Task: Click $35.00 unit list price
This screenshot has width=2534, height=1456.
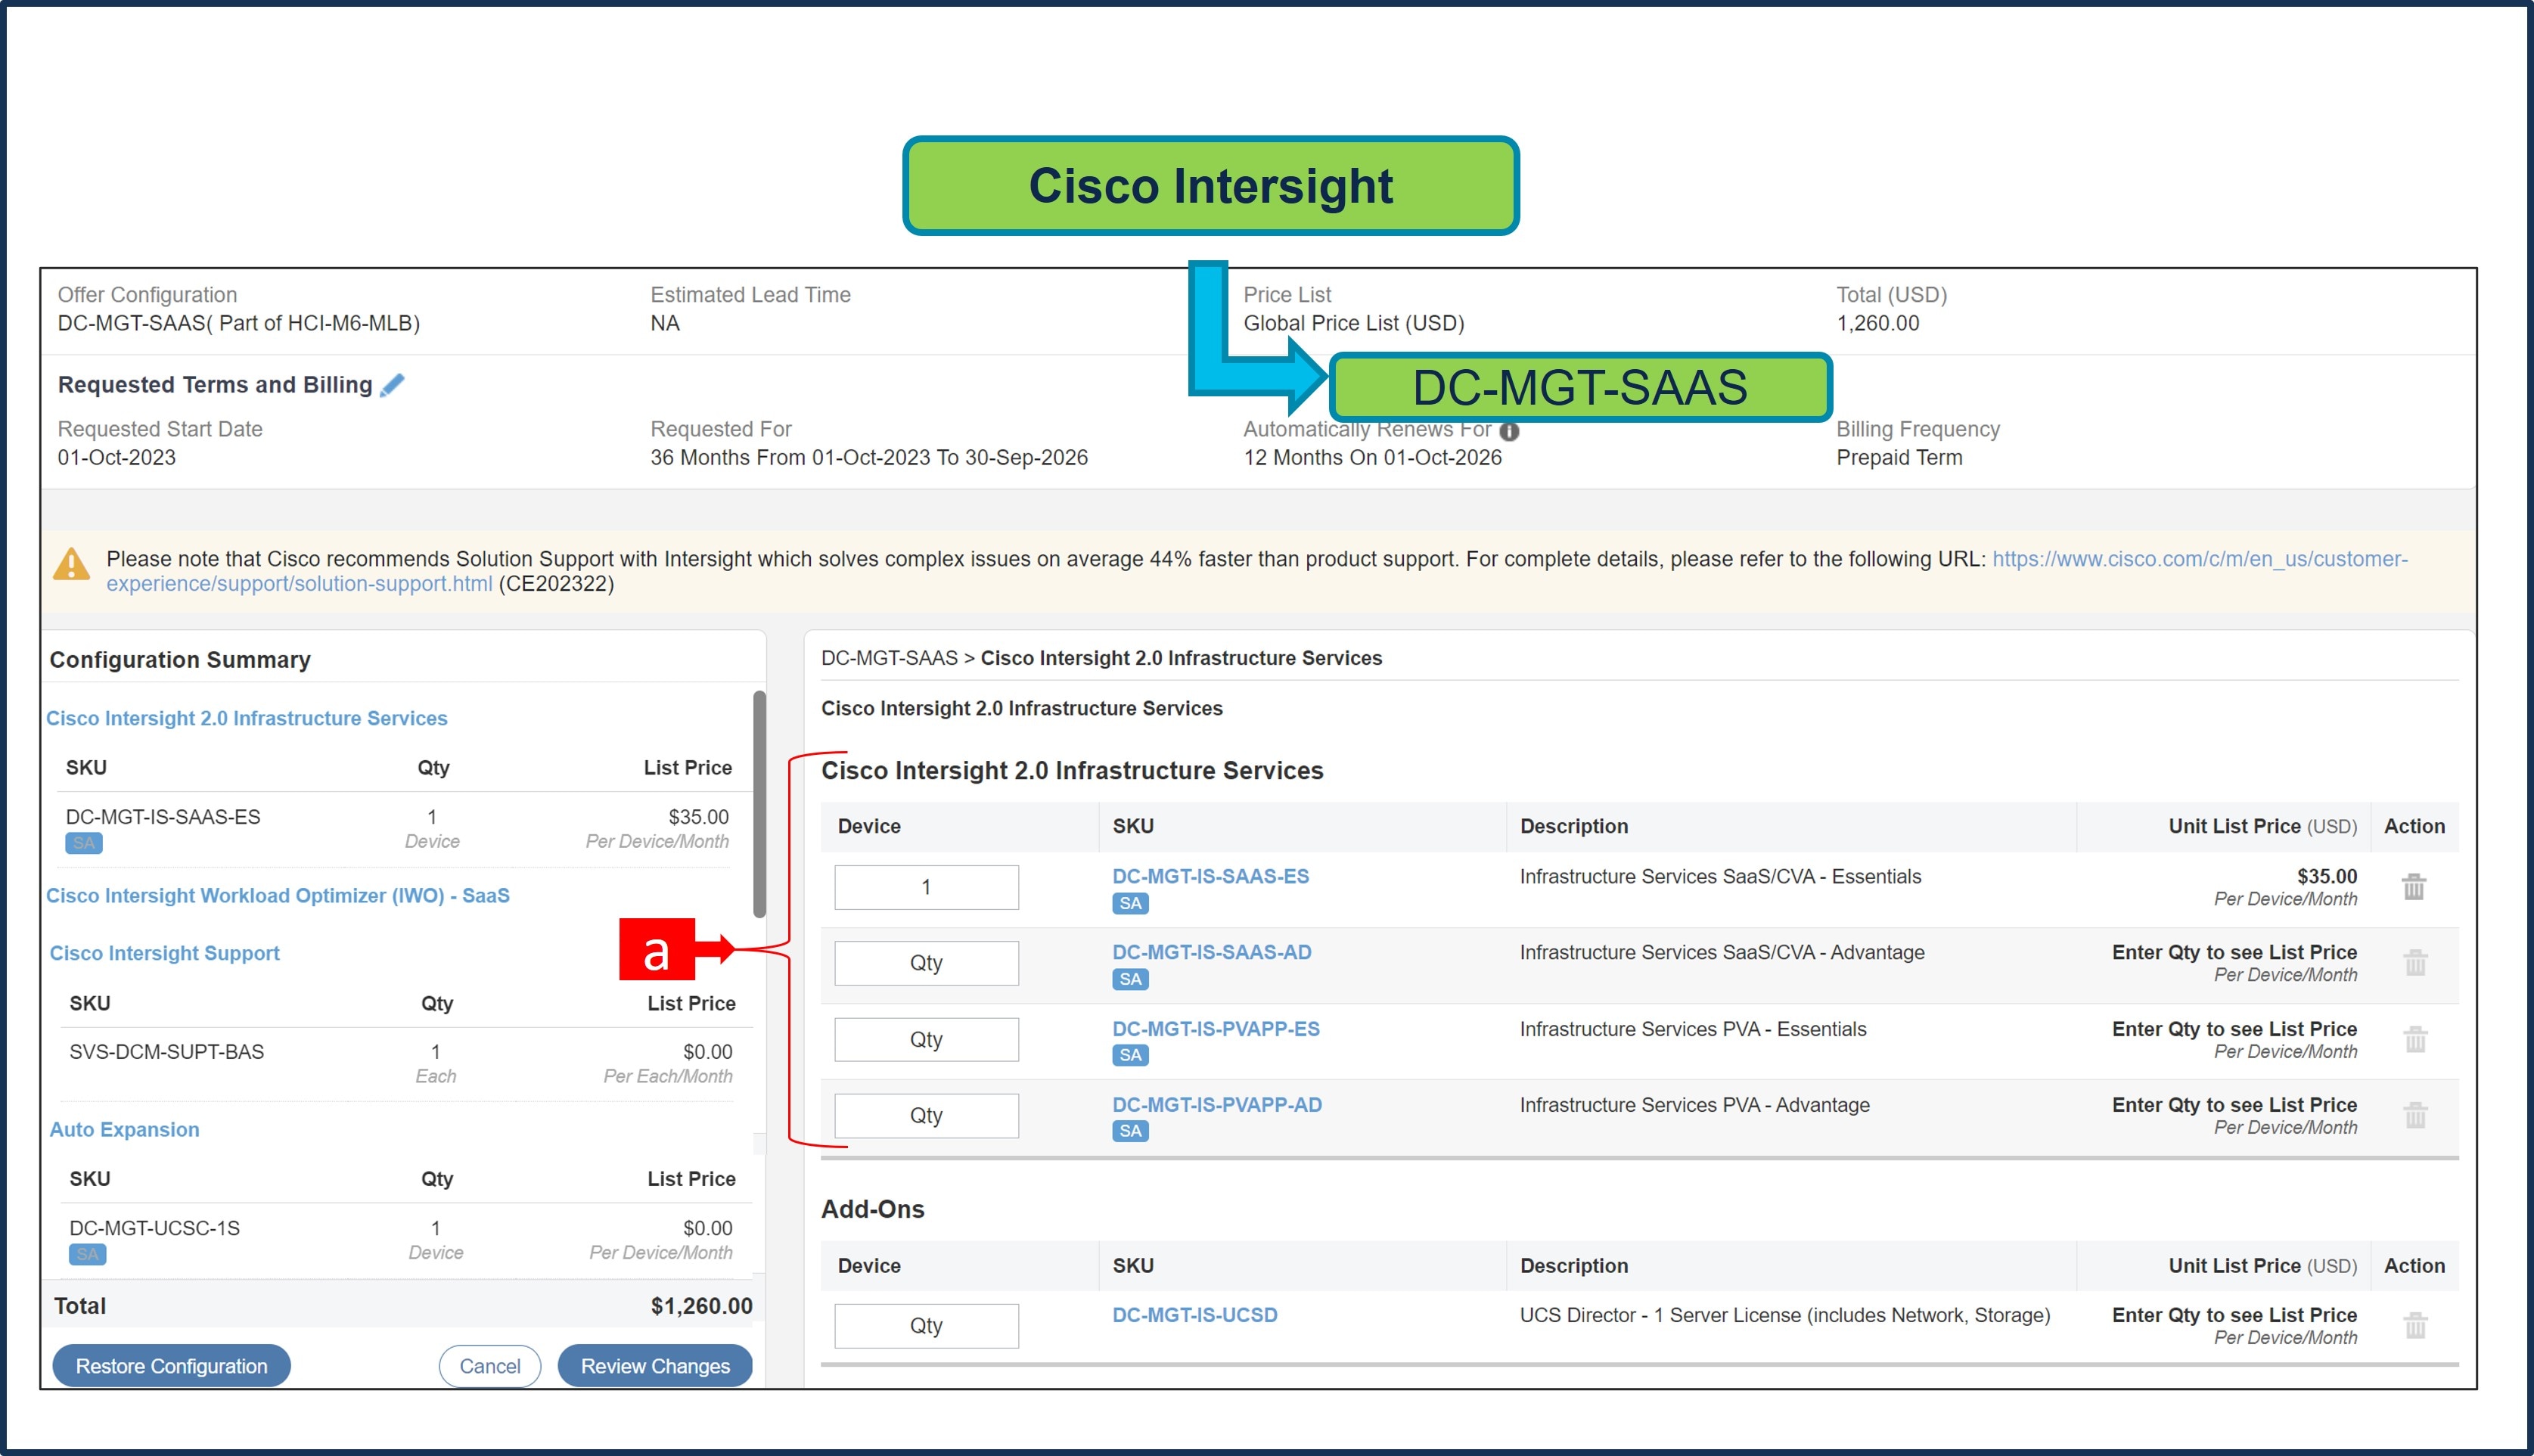Action: 2326,876
